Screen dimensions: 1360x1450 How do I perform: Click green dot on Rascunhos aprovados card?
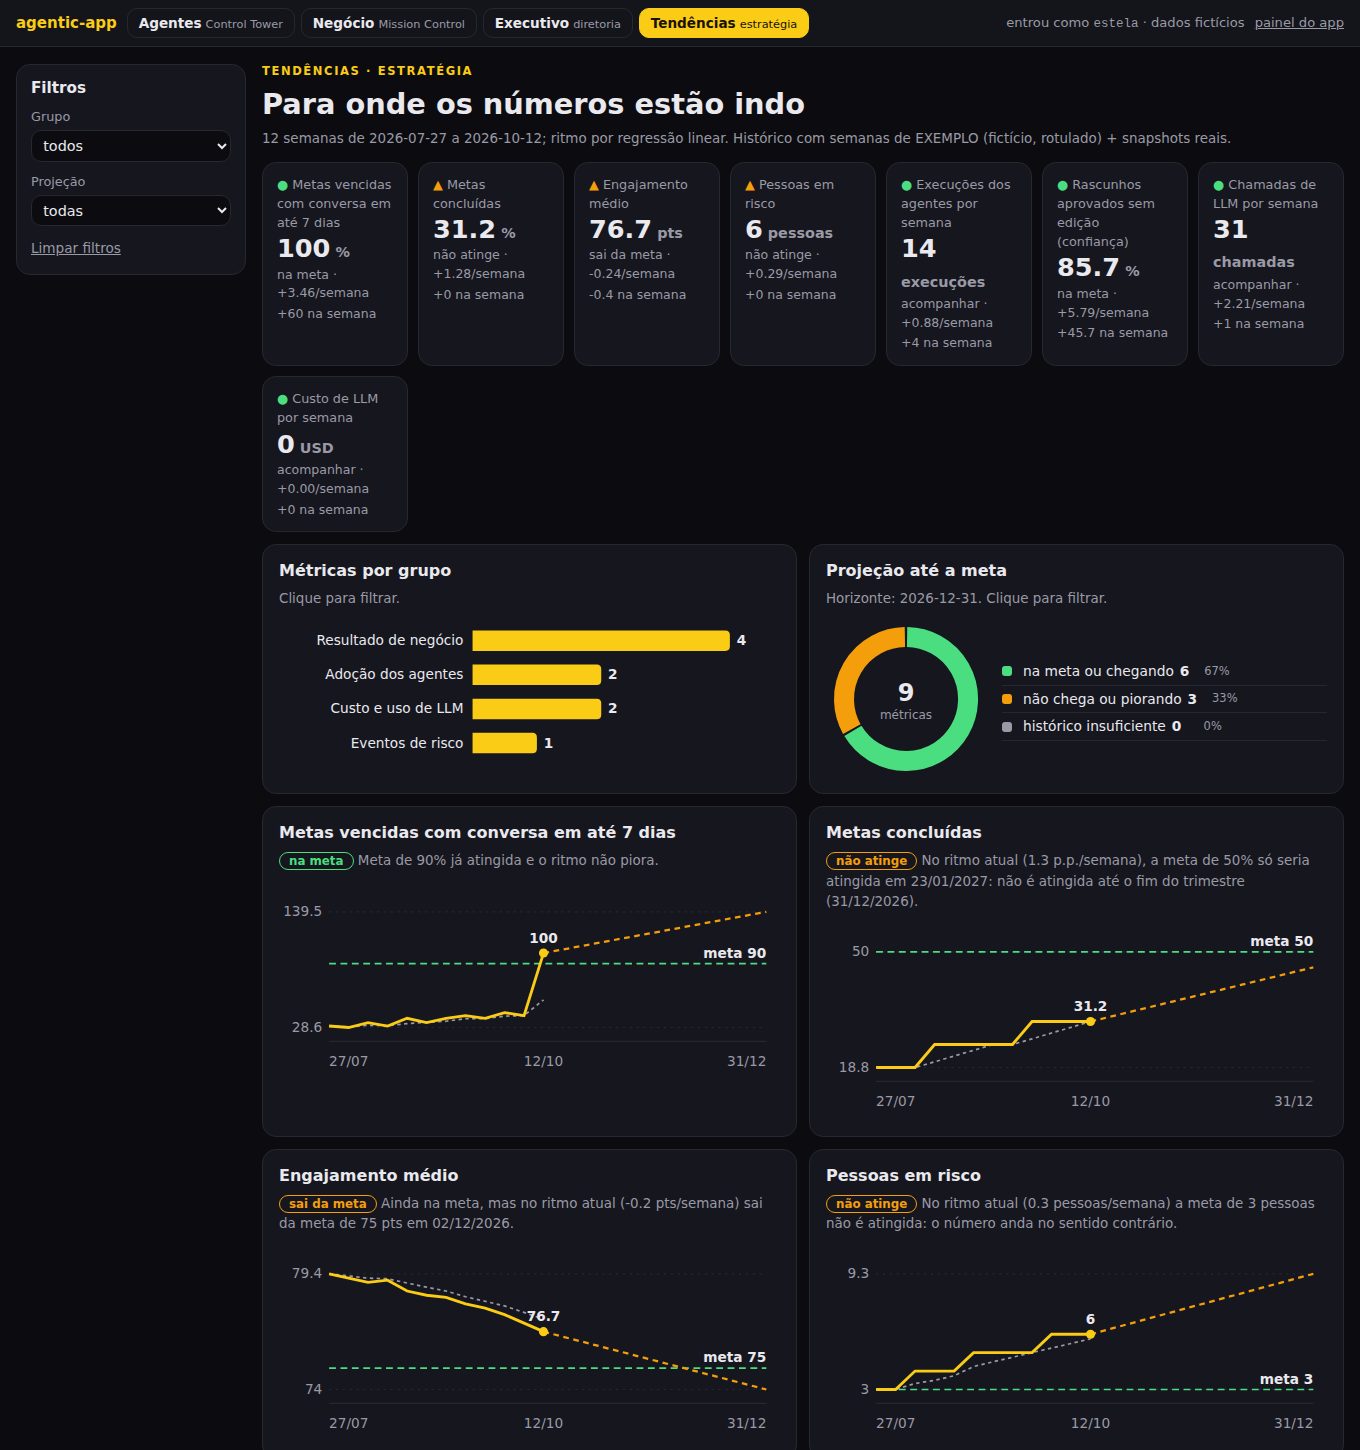[x=1062, y=185]
